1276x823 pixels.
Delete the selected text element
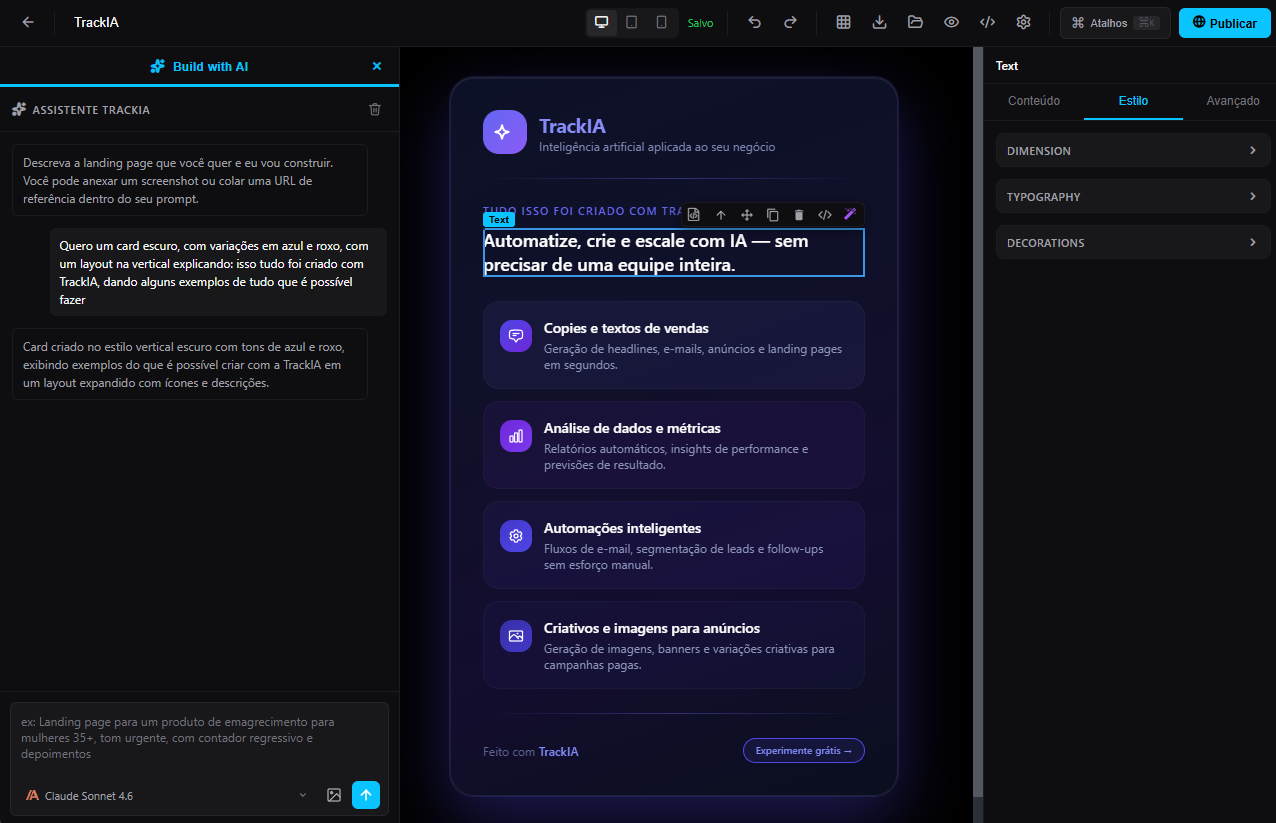(x=798, y=215)
